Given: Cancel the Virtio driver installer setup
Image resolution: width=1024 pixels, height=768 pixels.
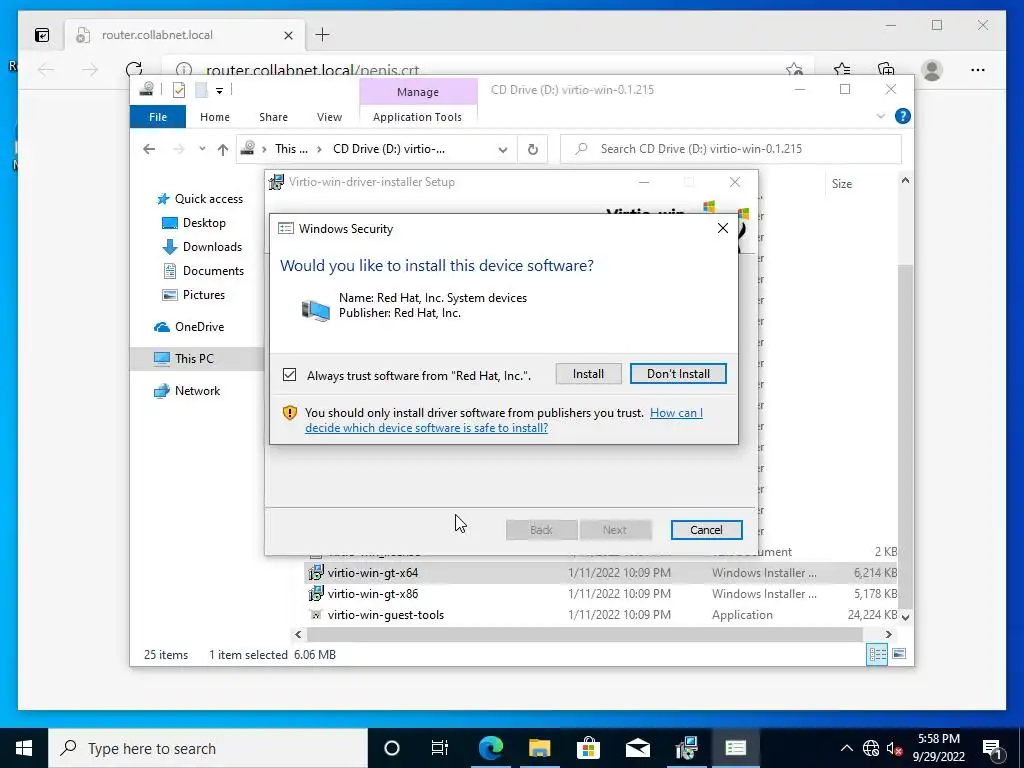Looking at the screenshot, I should pyautogui.click(x=706, y=530).
